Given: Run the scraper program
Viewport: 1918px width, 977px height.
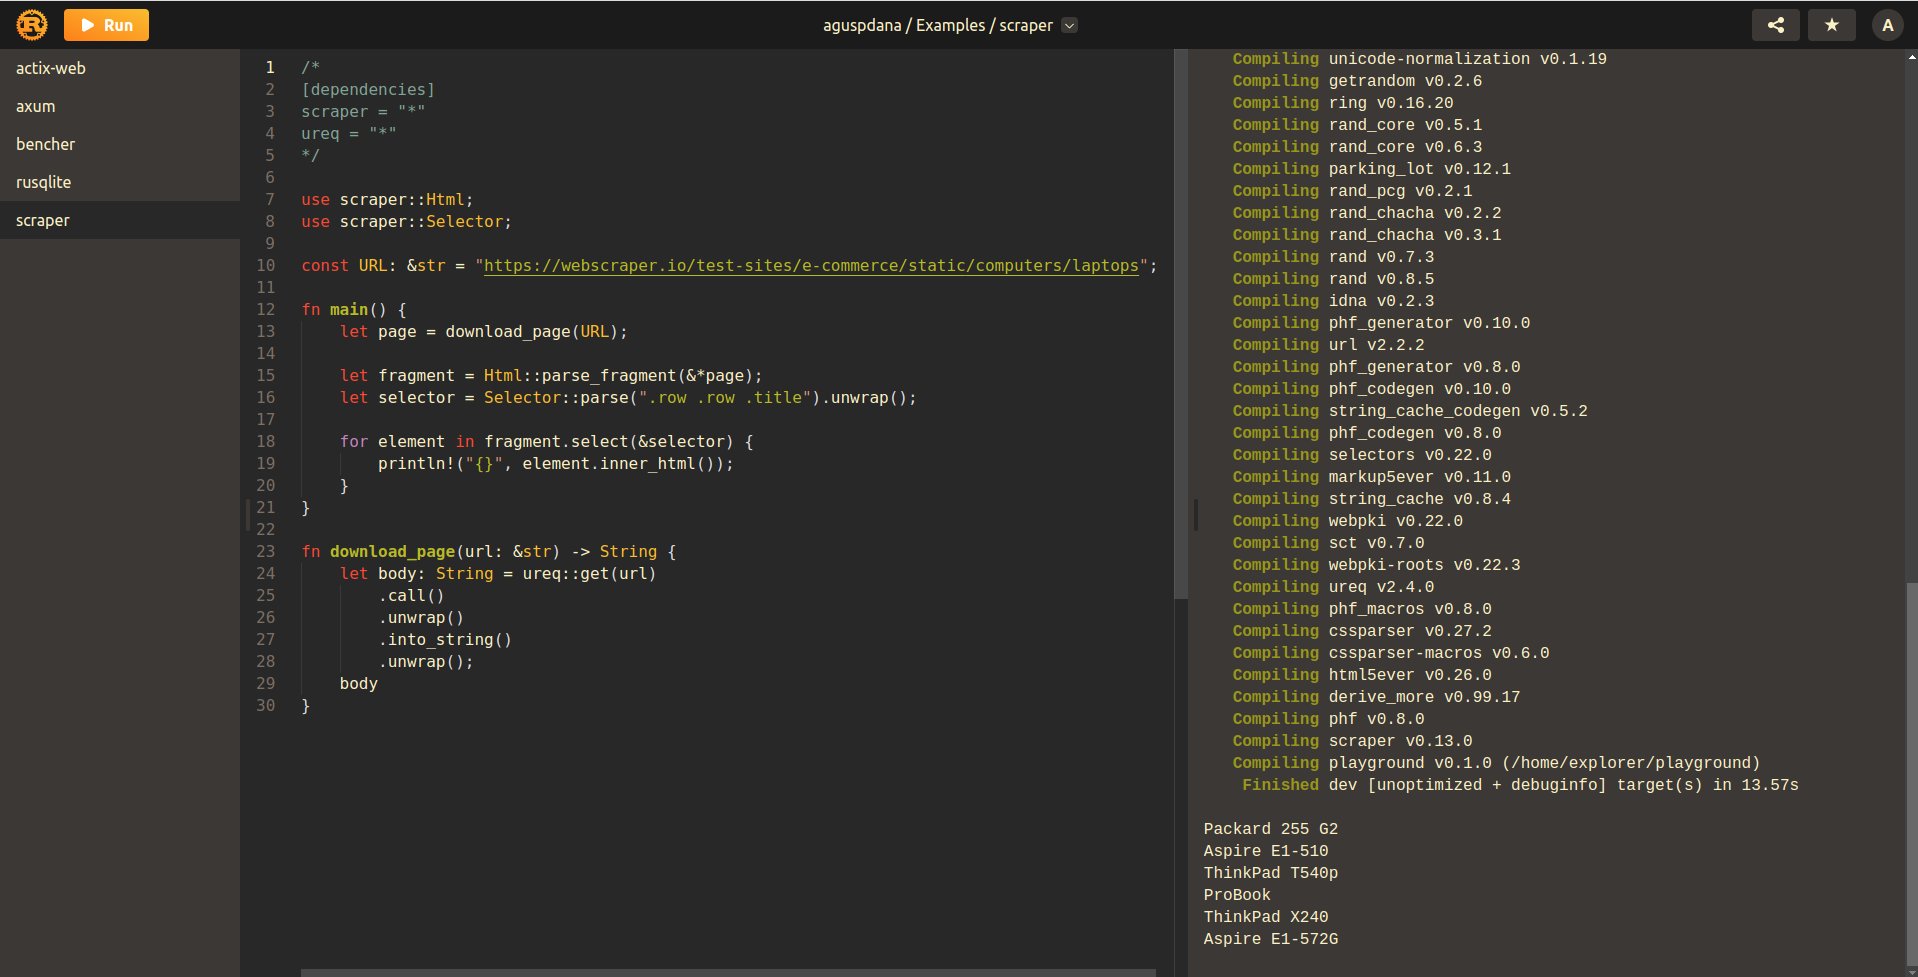Looking at the screenshot, I should [106, 25].
